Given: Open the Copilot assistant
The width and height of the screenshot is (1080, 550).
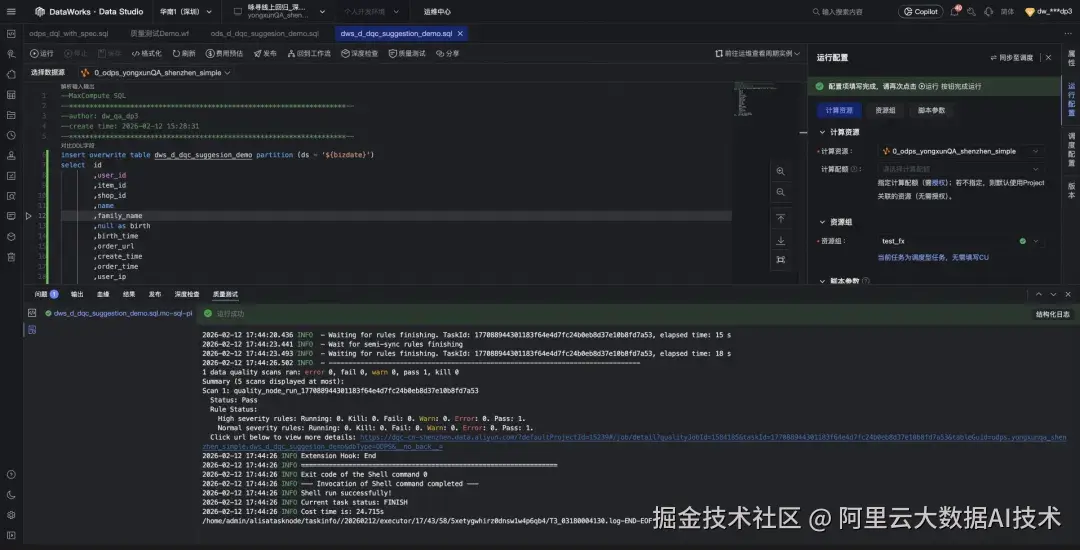Looking at the screenshot, I should point(921,12).
